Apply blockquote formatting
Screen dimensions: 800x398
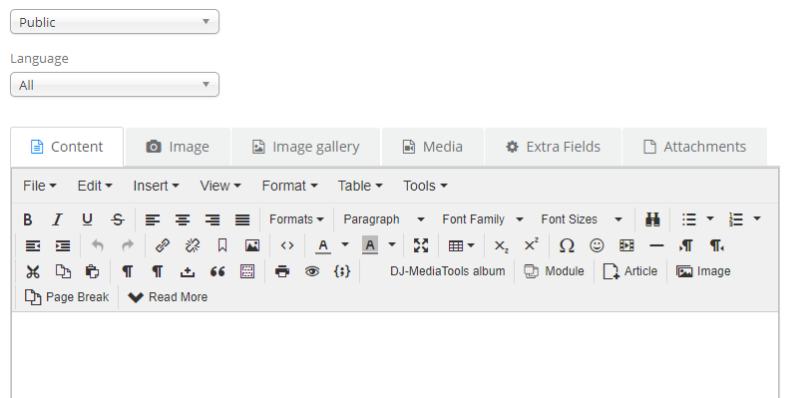[x=217, y=271]
